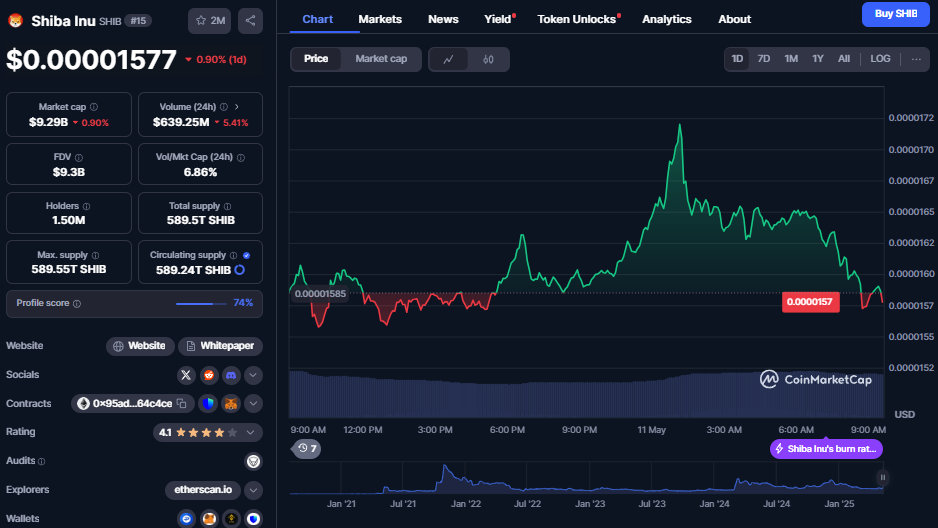Click the historical range navigator mini chart

[x=586, y=478]
